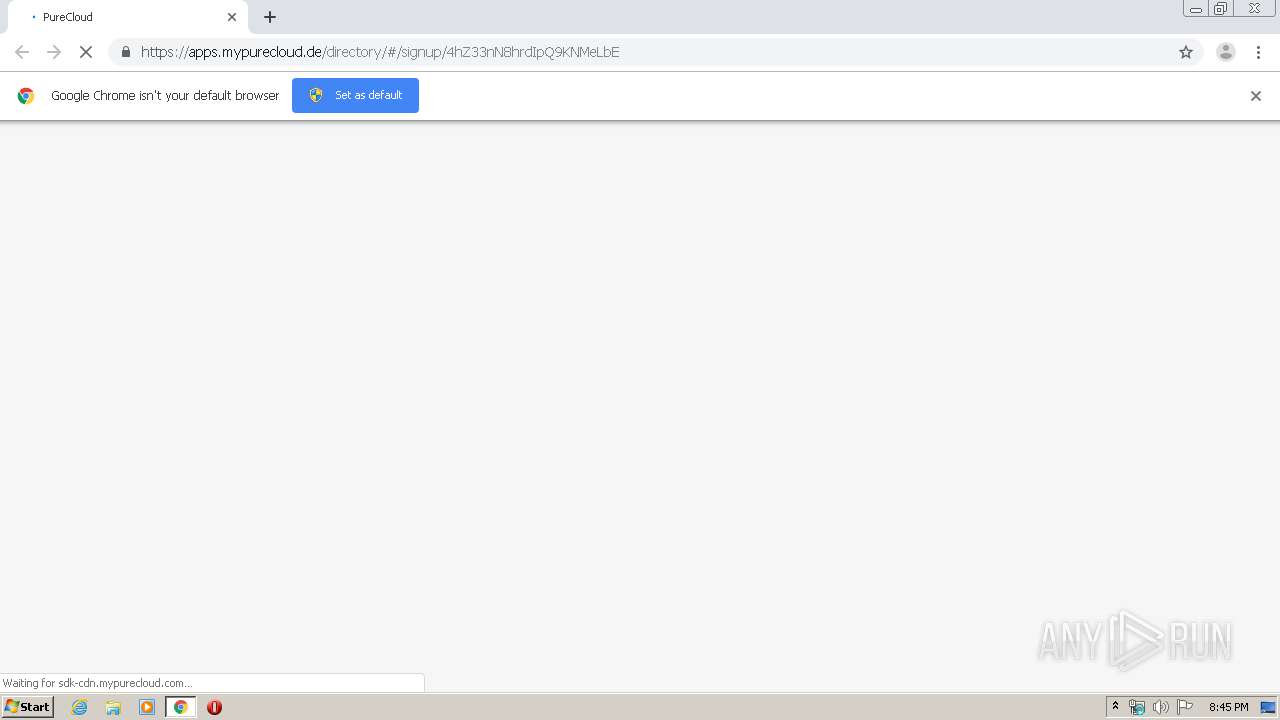Screen dimensions: 1280x720
Task: Go back to the previous page
Action: tap(22, 52)
